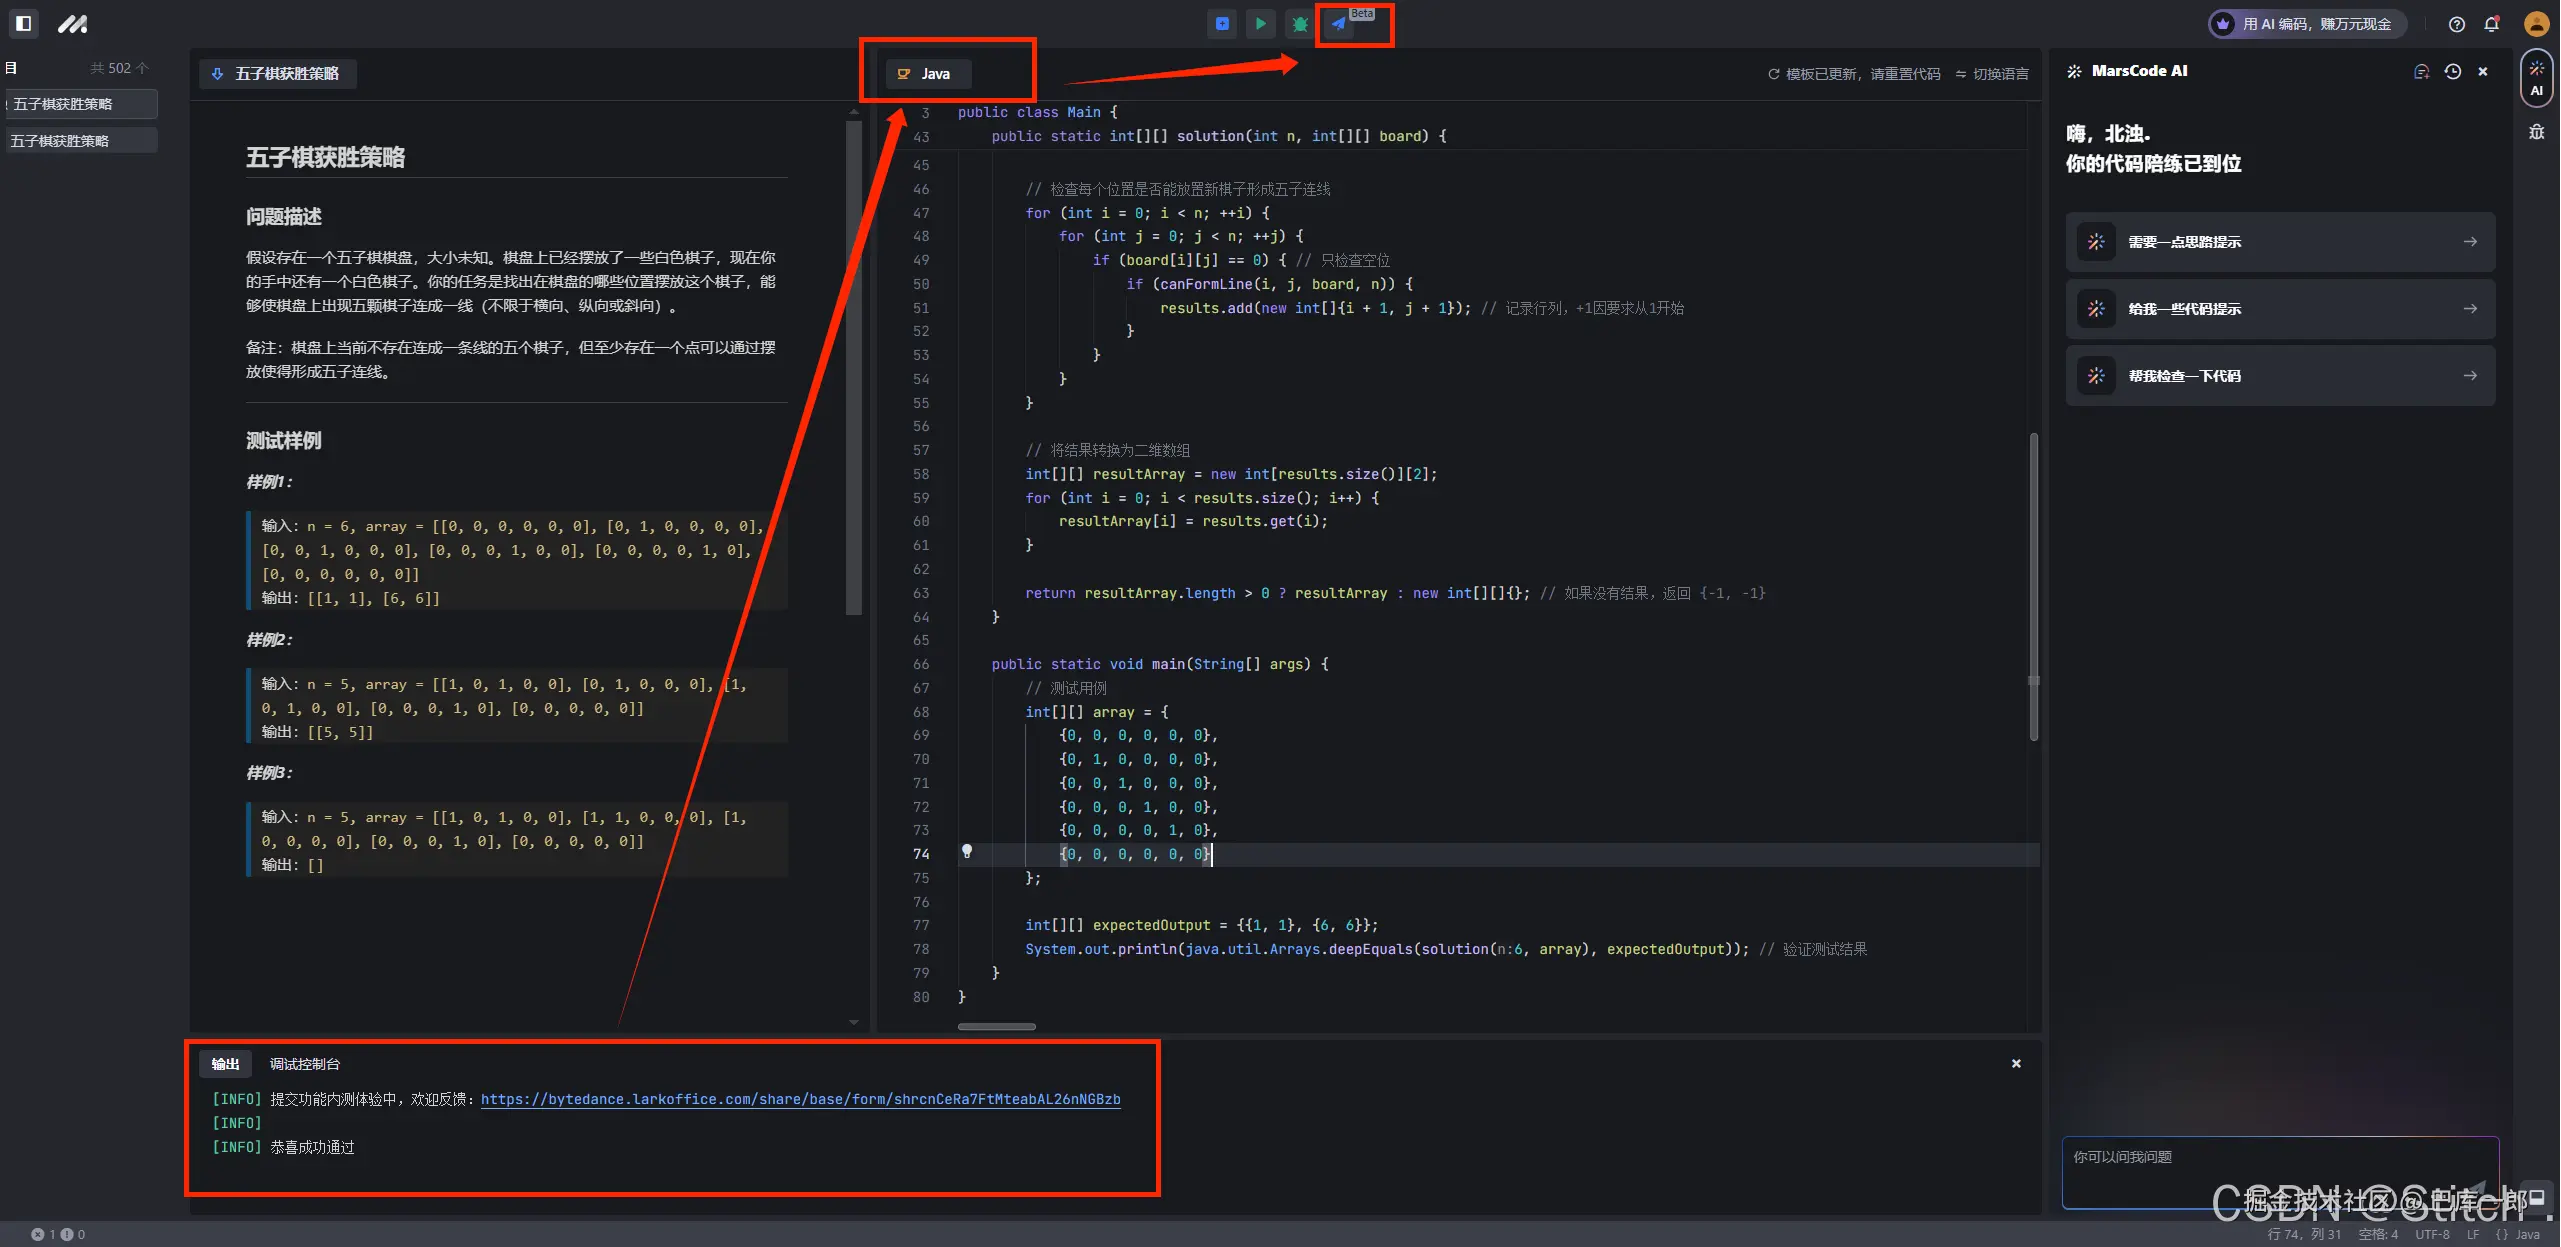Click the Debug bug icon
2561x1247 pixels.
1299,24
